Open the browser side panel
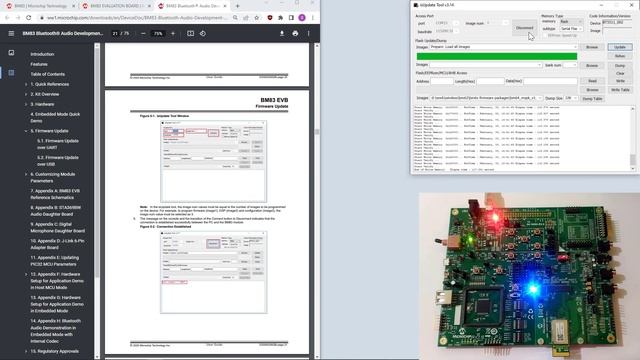This screenshot has height=360, width=640. [291, 18]
